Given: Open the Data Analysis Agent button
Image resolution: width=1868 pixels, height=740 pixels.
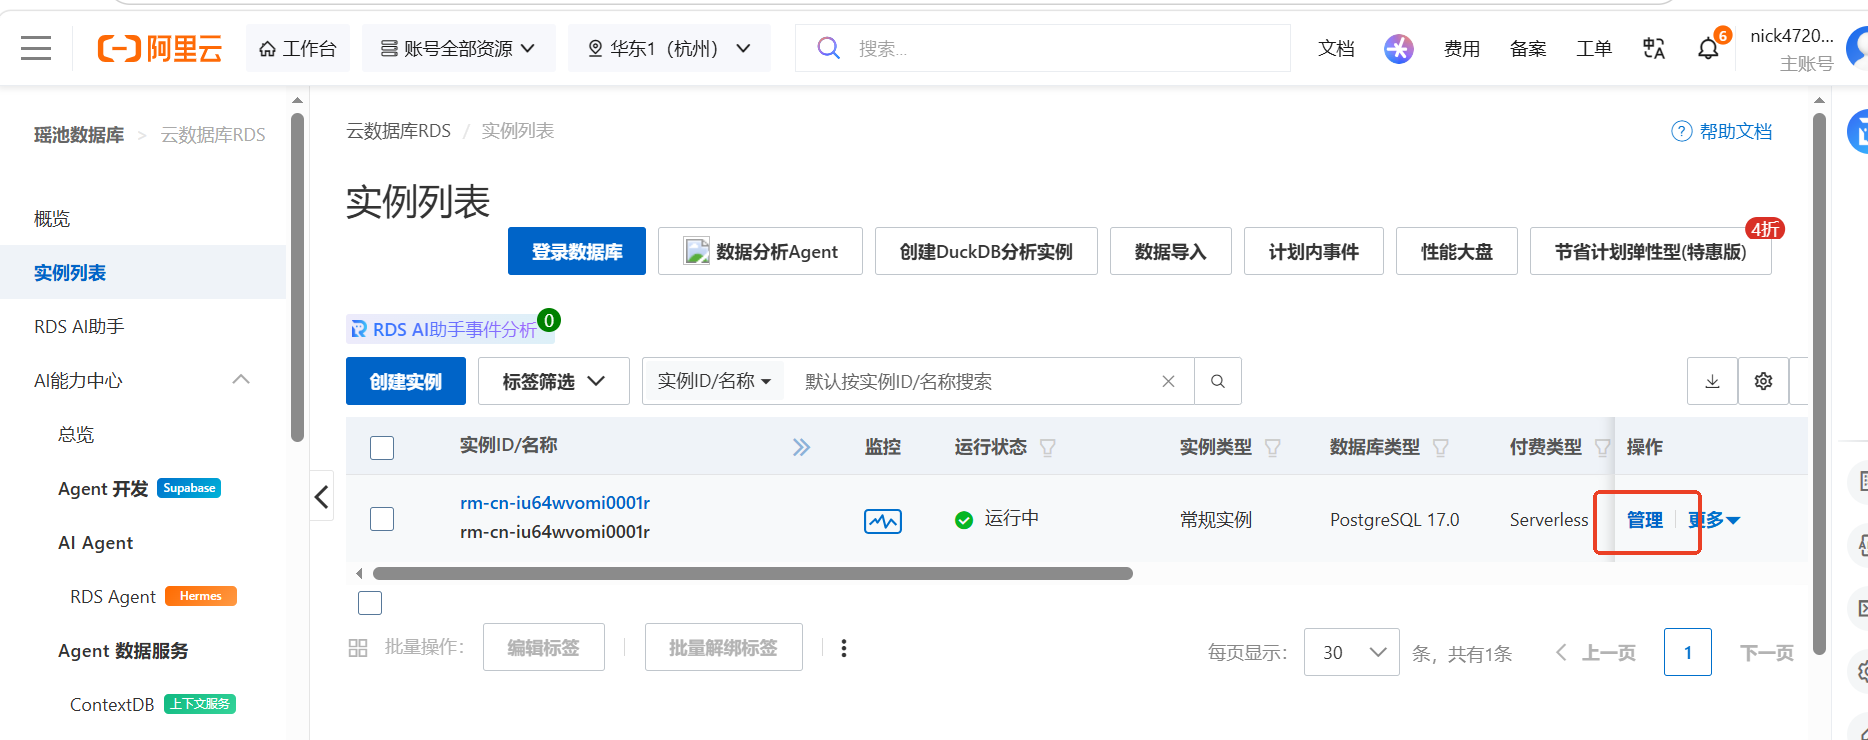Looking at the screenshot, I should [760, 251].
